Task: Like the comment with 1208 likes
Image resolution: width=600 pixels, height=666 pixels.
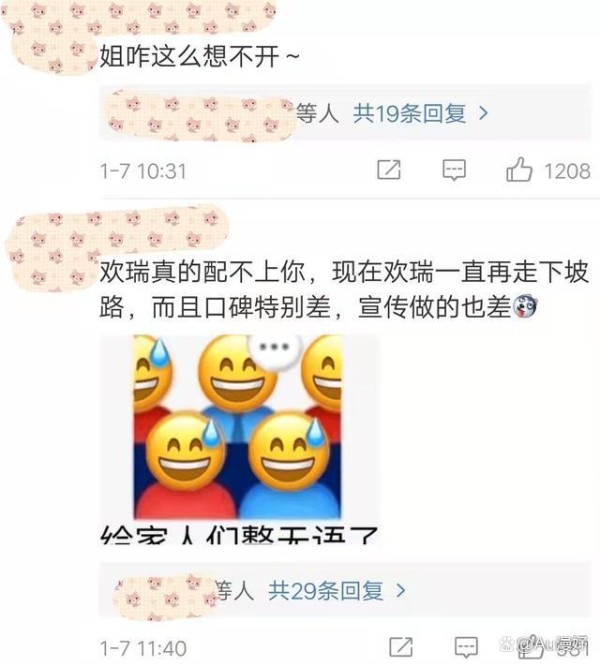Action: [x=519, y=170]
